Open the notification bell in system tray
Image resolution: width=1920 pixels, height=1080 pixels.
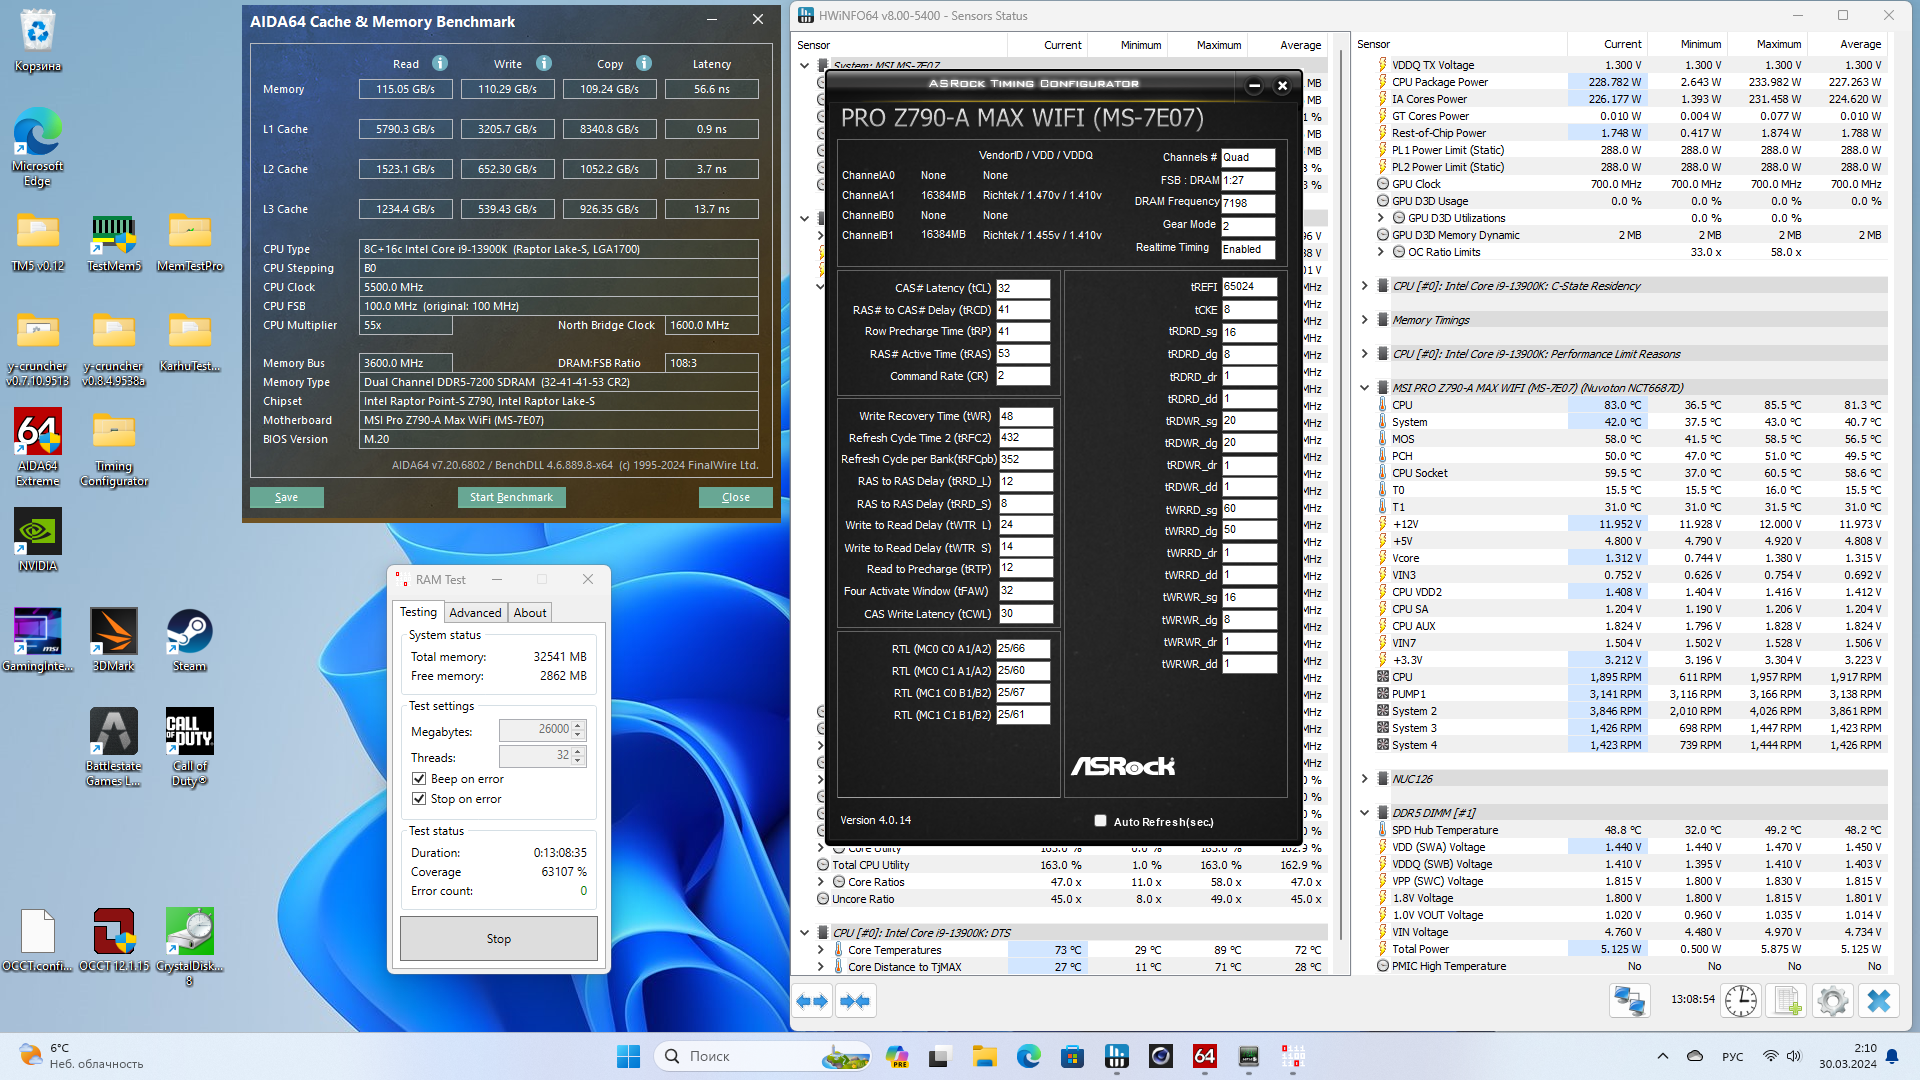point(1892,1056)
